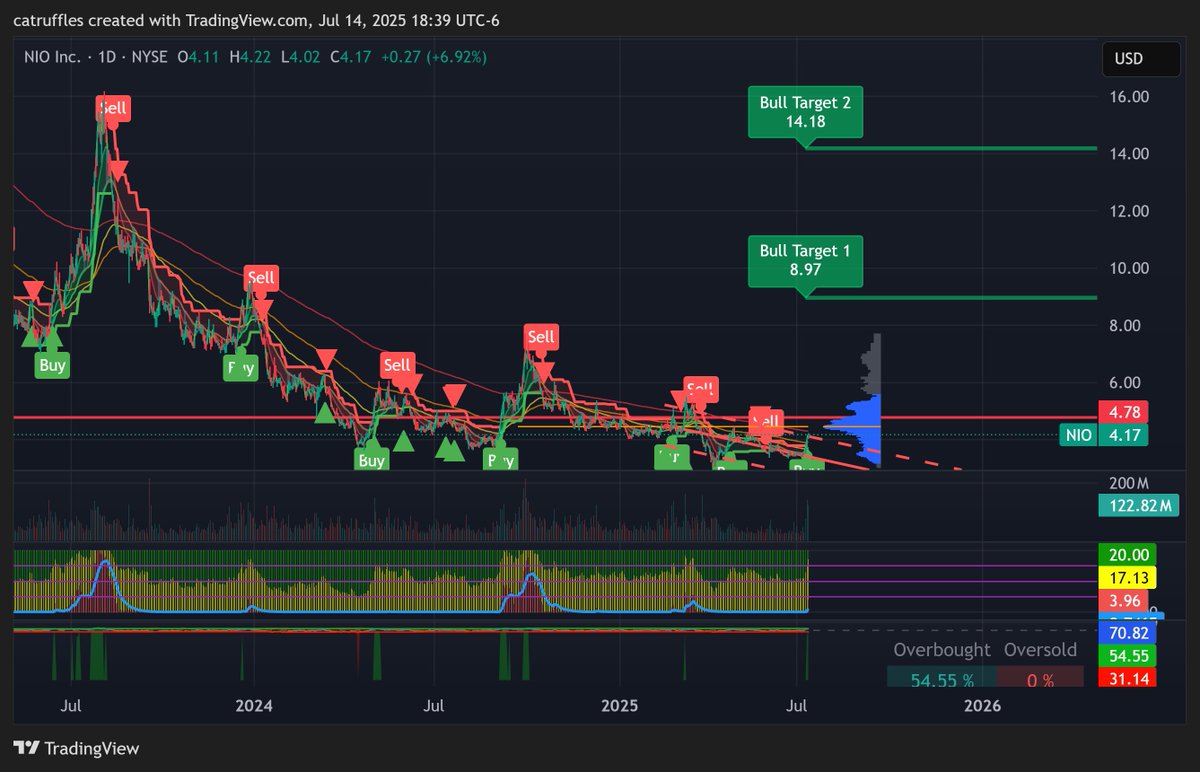Screen dimensions: 1200x772
Task: Click the 6.00 price axis label
Action: 1125,382
